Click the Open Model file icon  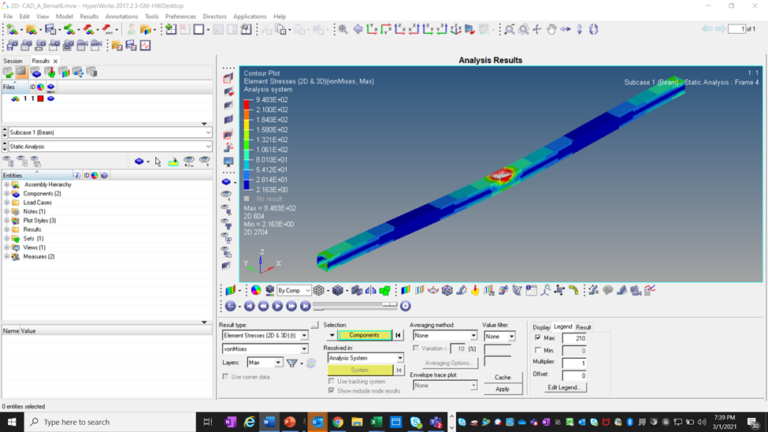(31, 29)
